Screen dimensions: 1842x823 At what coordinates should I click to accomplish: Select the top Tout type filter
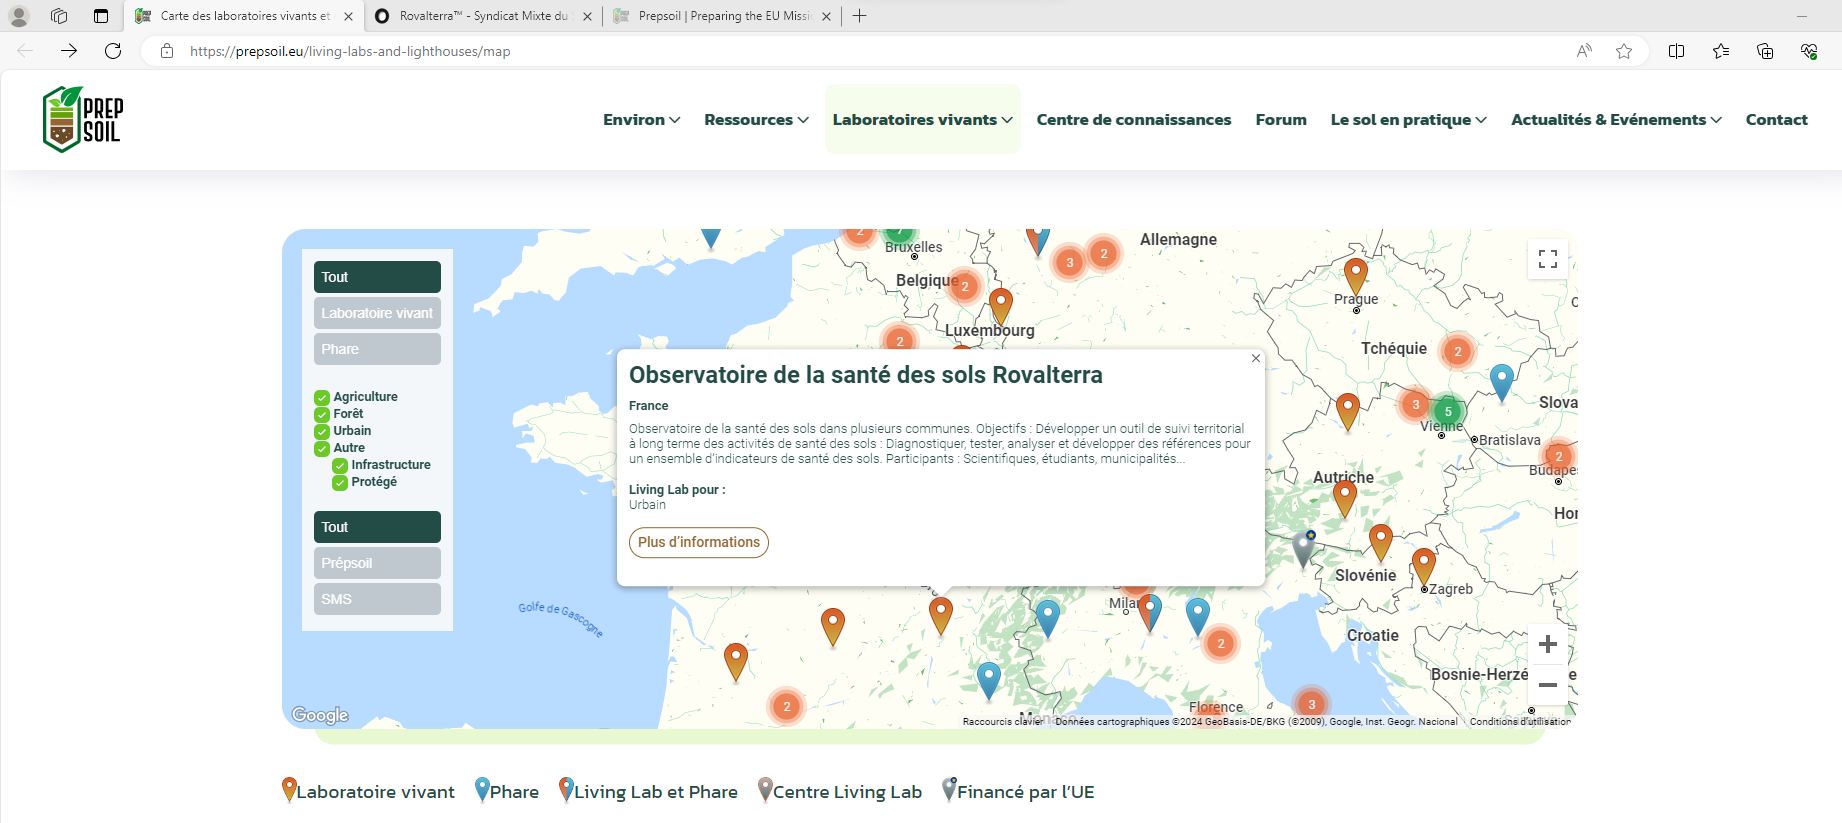(x=377, y=277)
